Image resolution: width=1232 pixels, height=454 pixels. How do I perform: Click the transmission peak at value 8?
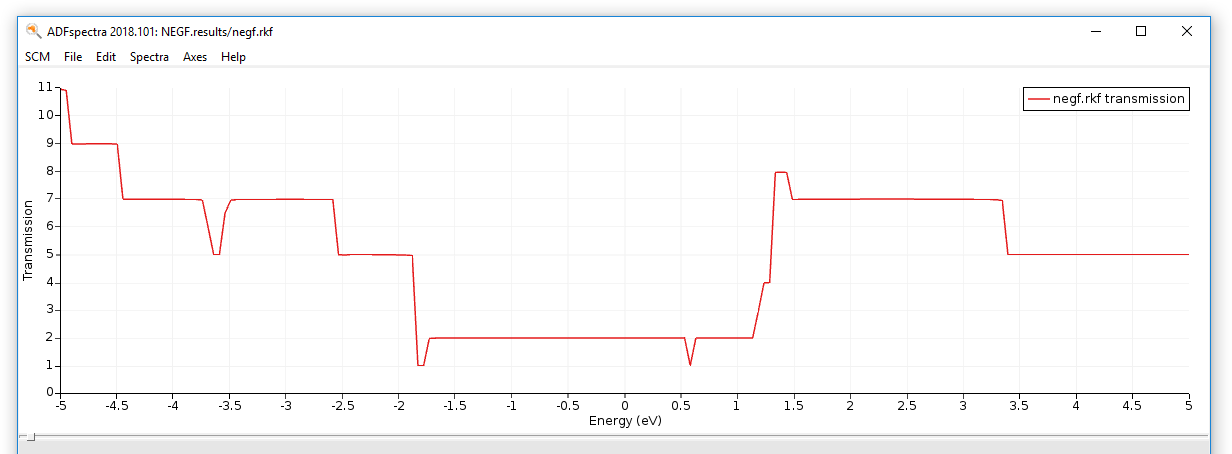click(x=781, y=172)
